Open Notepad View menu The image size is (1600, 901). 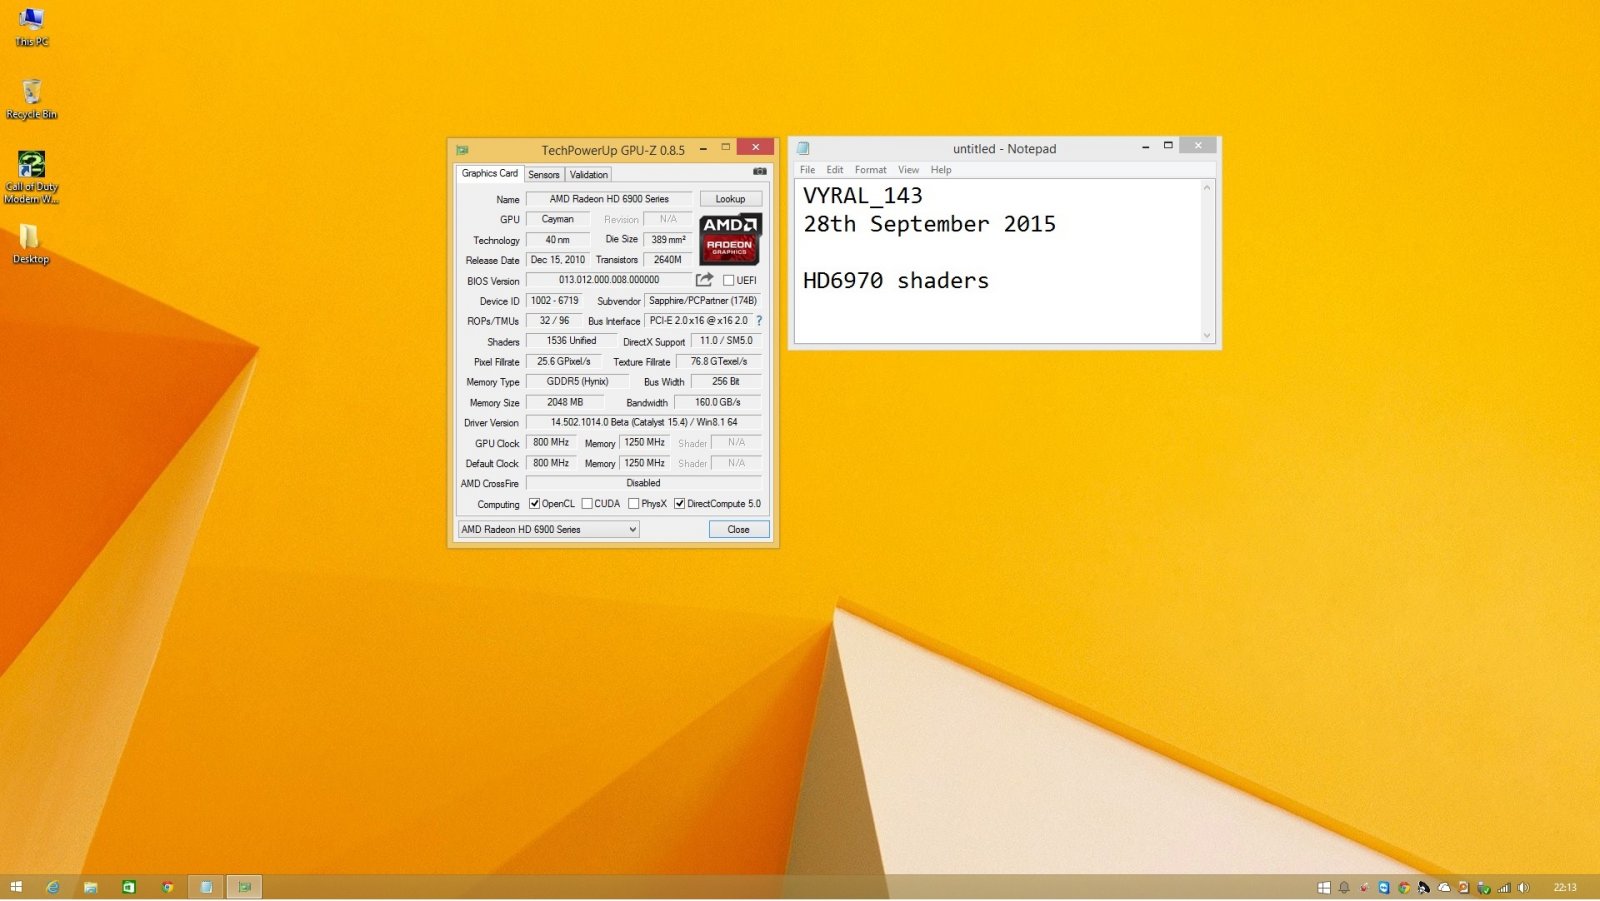[x=908, y=170]
